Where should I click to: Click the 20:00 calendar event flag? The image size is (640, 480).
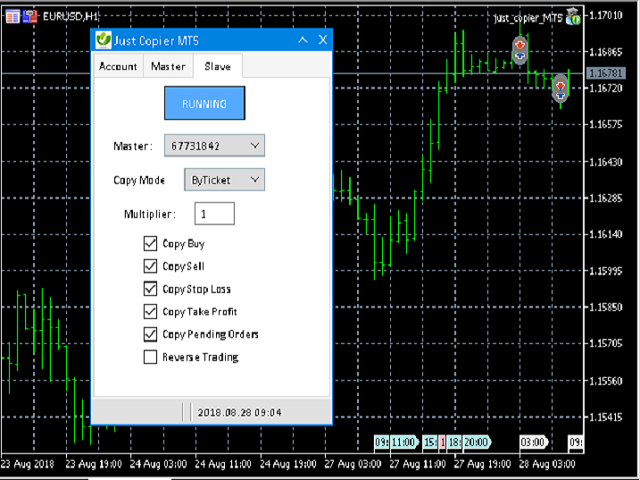tap(476, 441)
